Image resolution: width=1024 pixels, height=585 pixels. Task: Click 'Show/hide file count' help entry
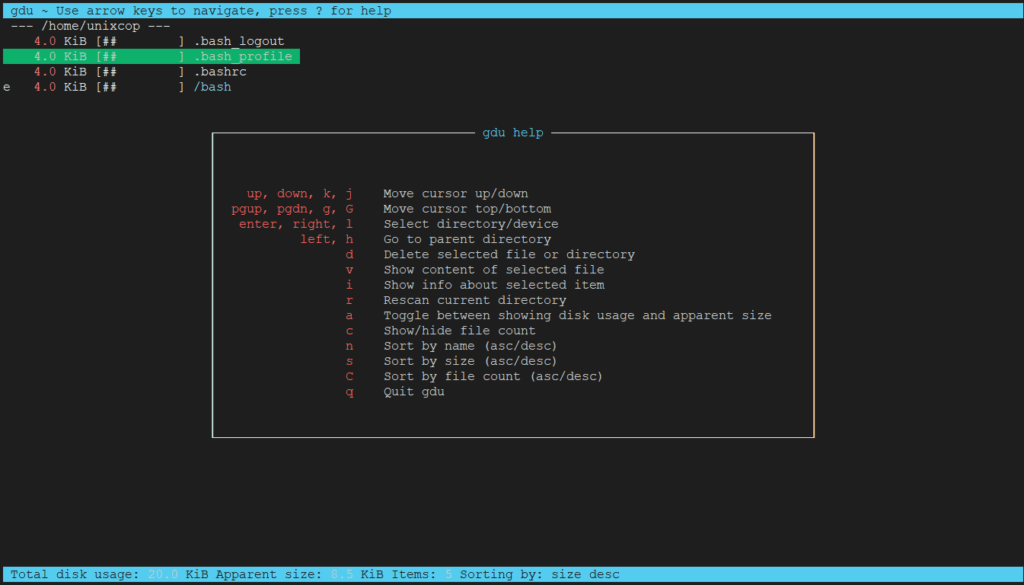(x=459, y=330)
